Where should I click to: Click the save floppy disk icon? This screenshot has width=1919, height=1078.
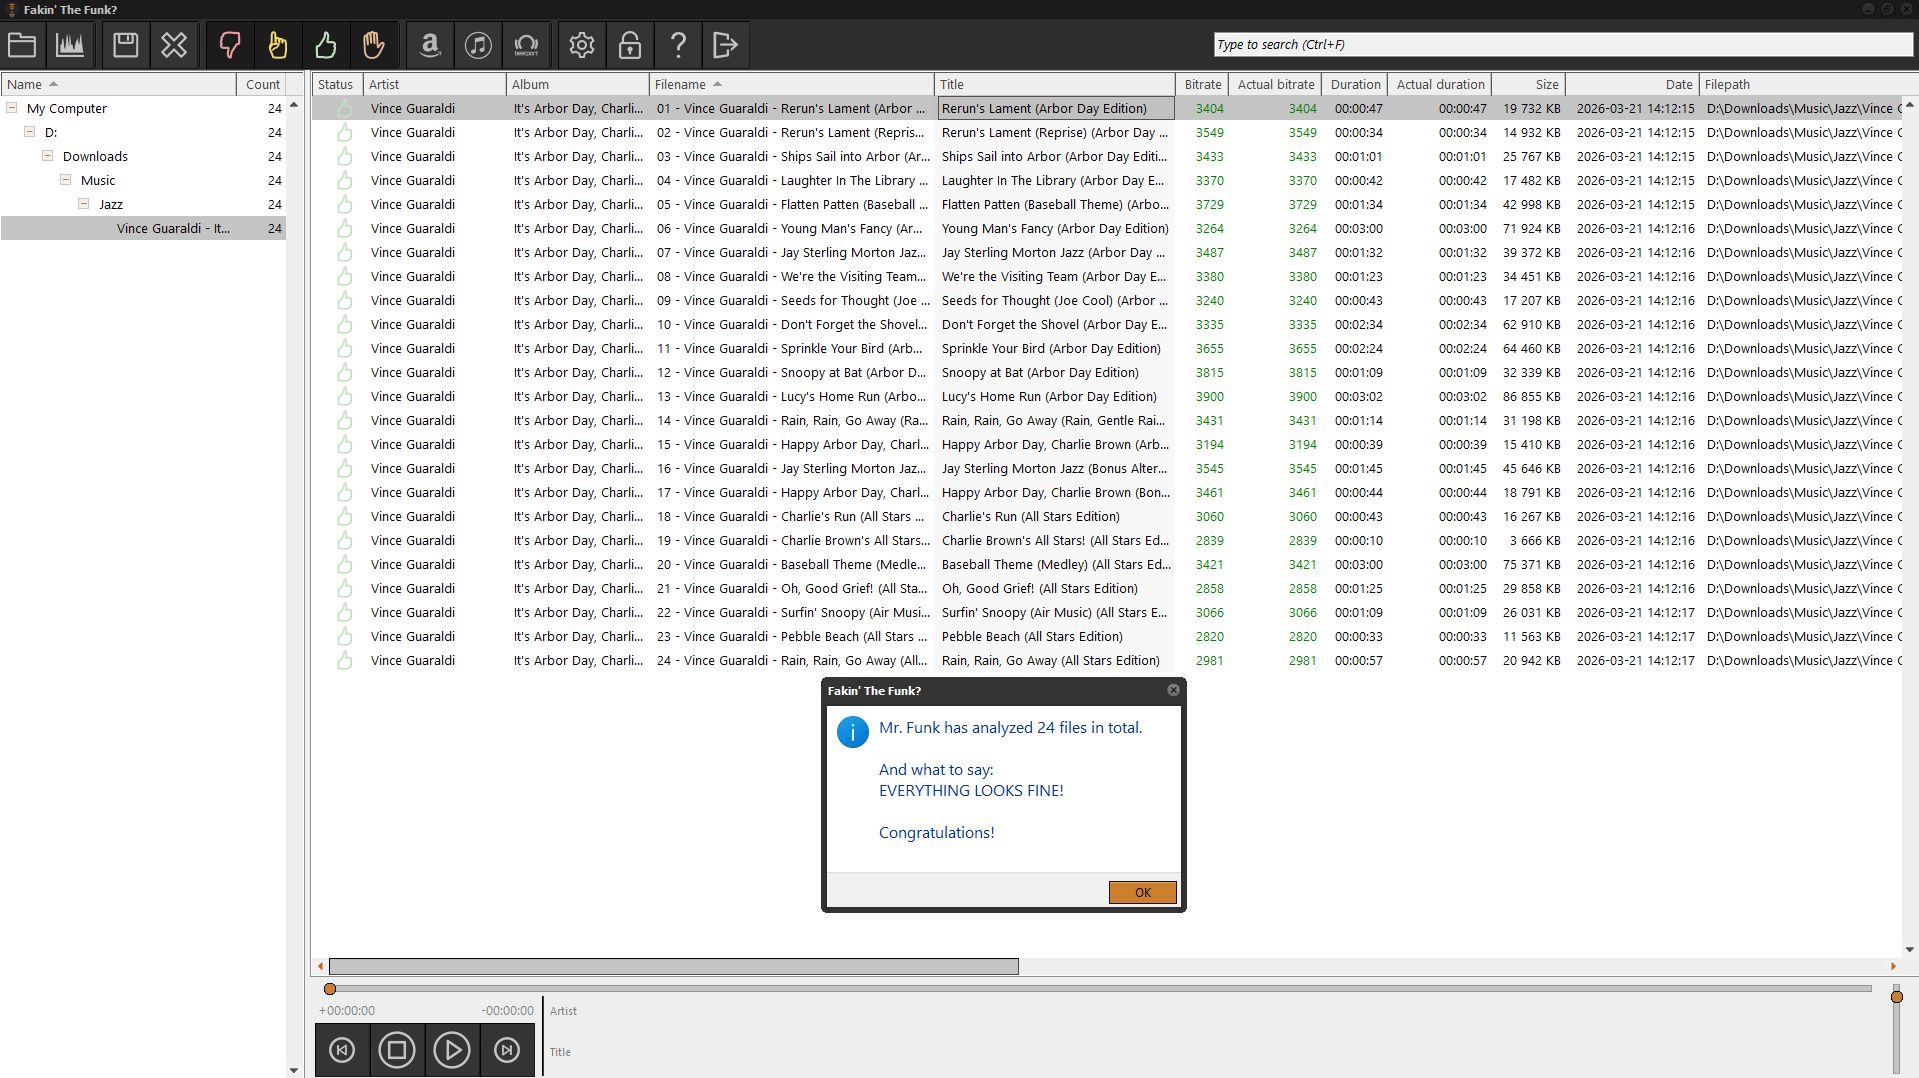tap(126, 45)
